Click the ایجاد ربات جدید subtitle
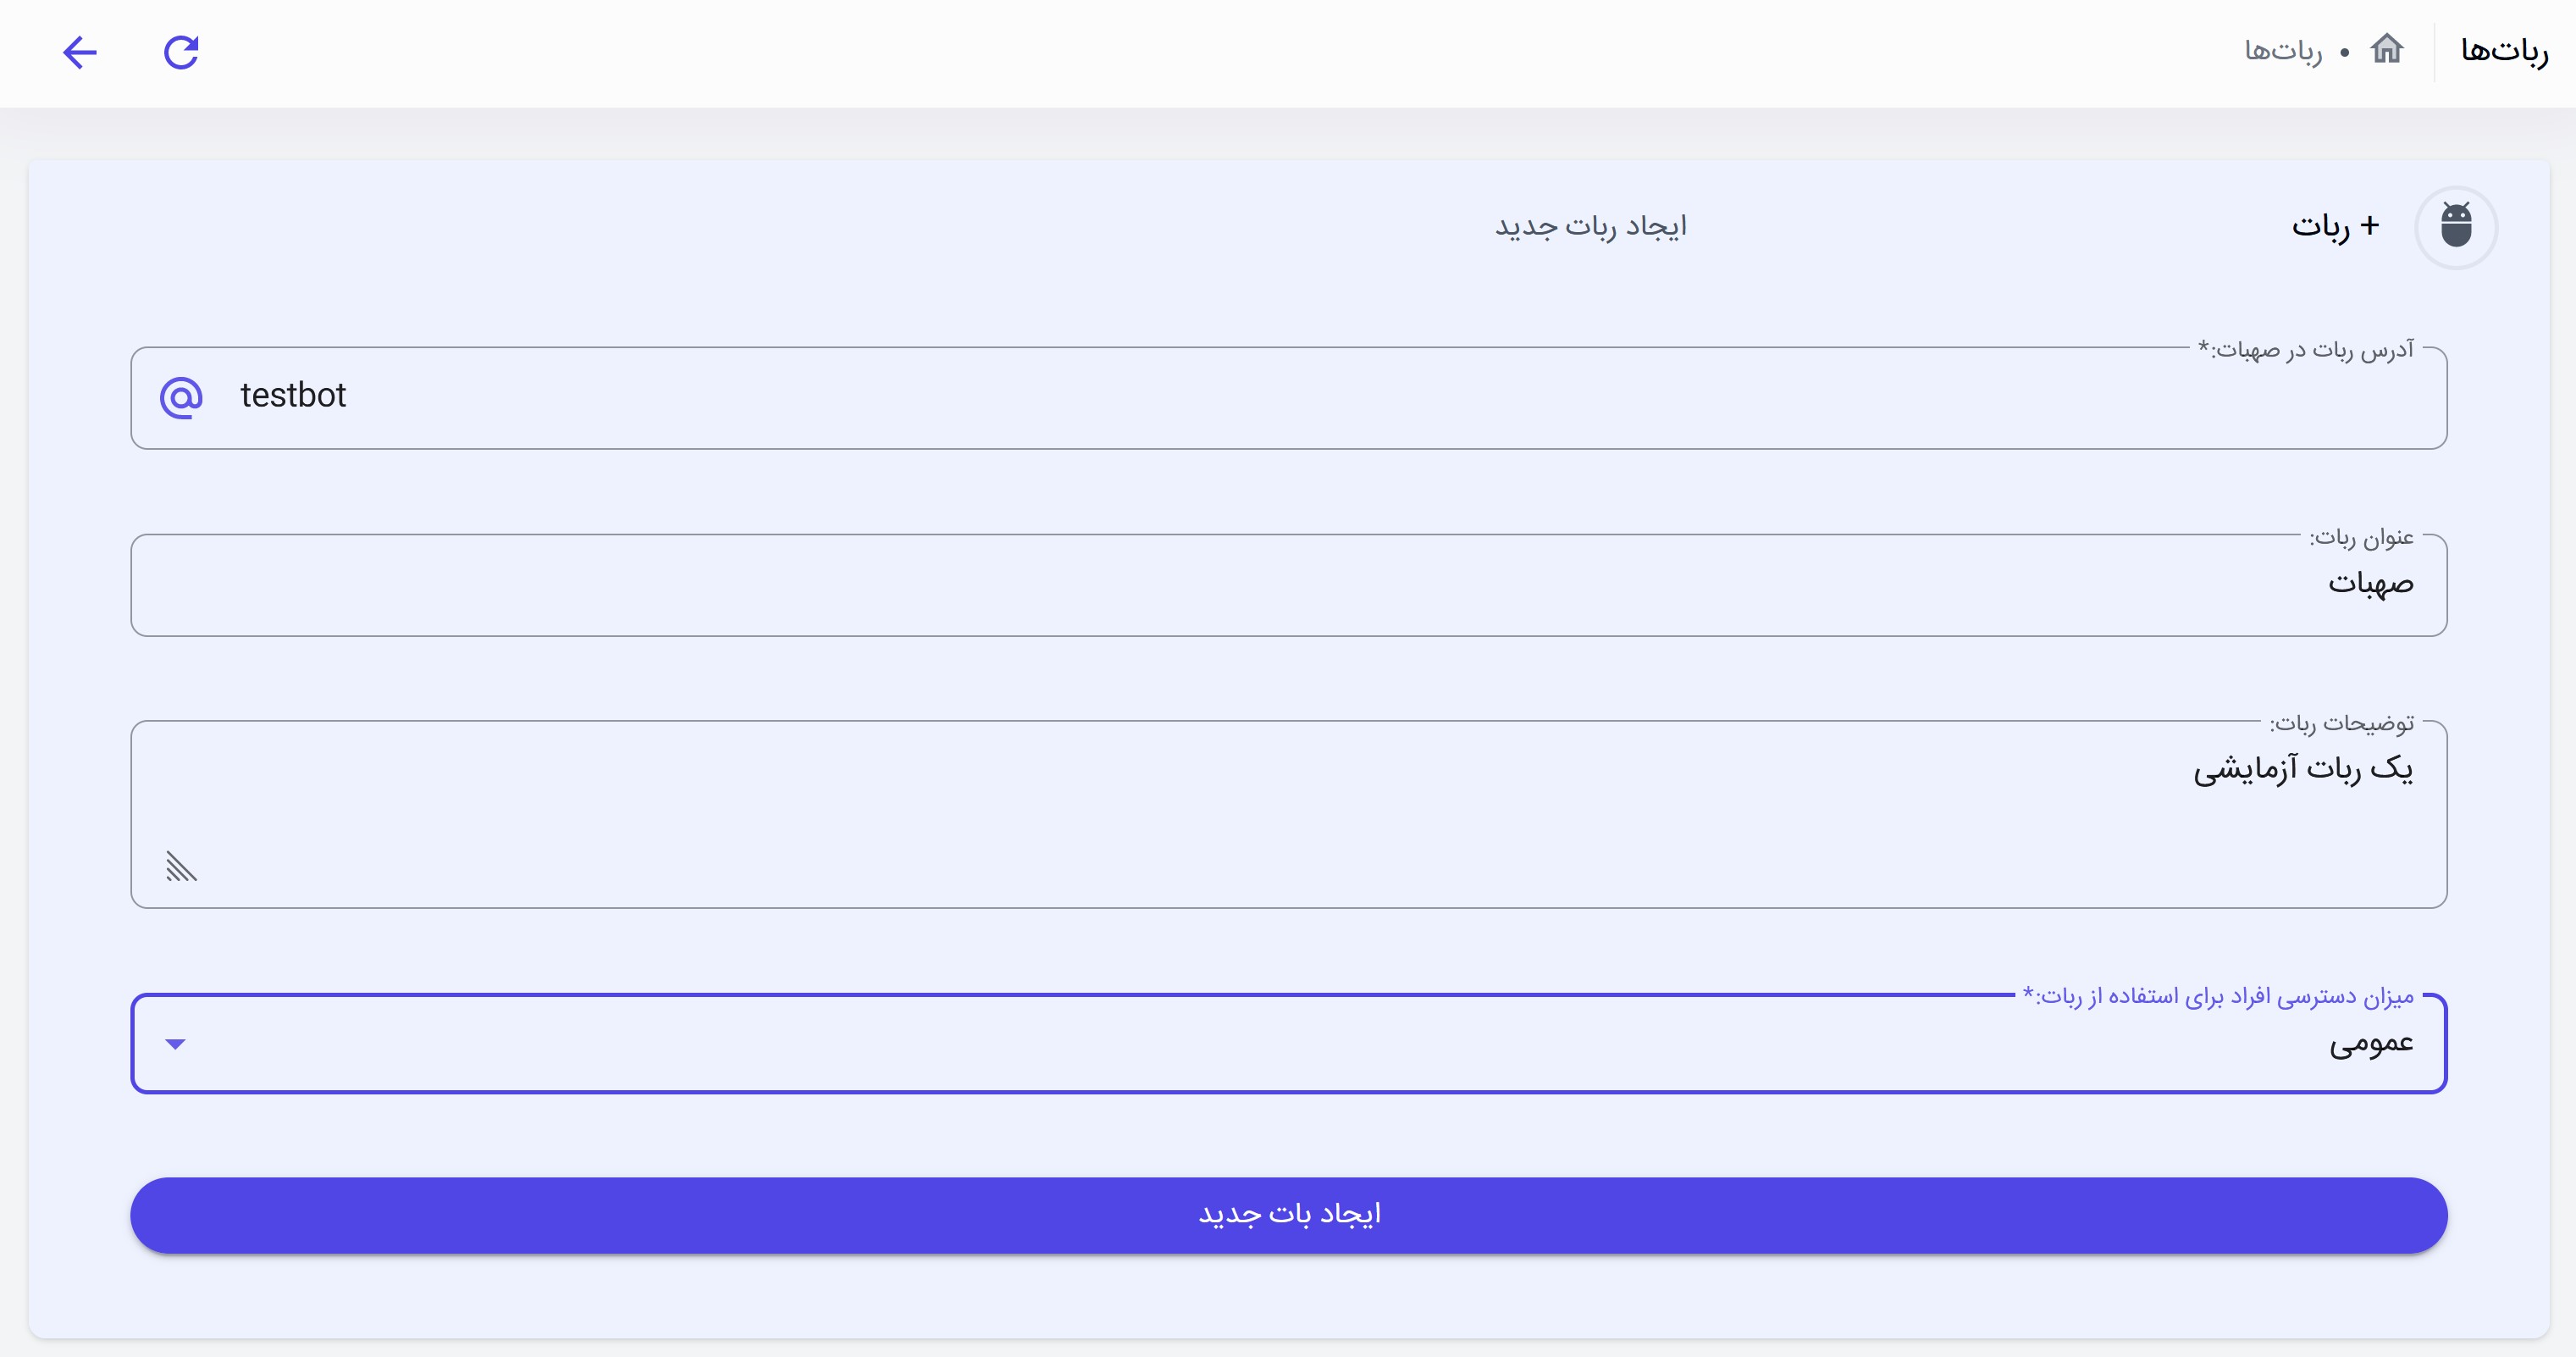The image size is (2576, 1357). (1590, 227)
